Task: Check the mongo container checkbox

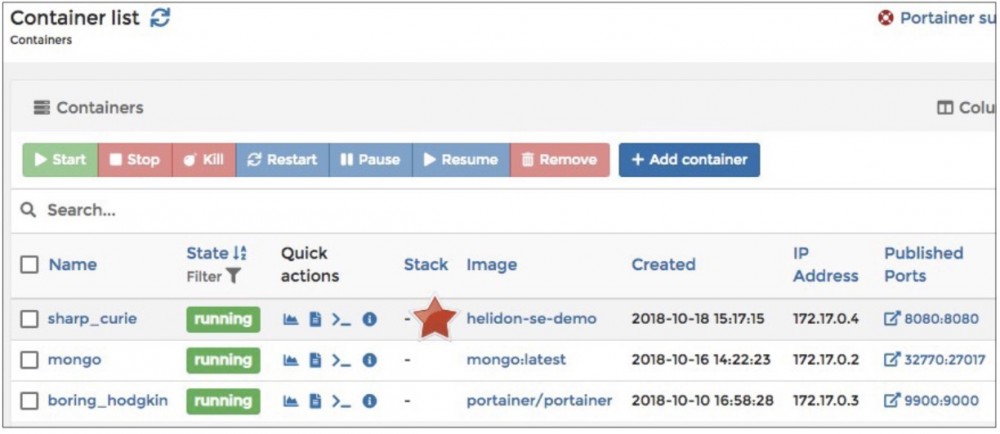Action: coord(30,360)
